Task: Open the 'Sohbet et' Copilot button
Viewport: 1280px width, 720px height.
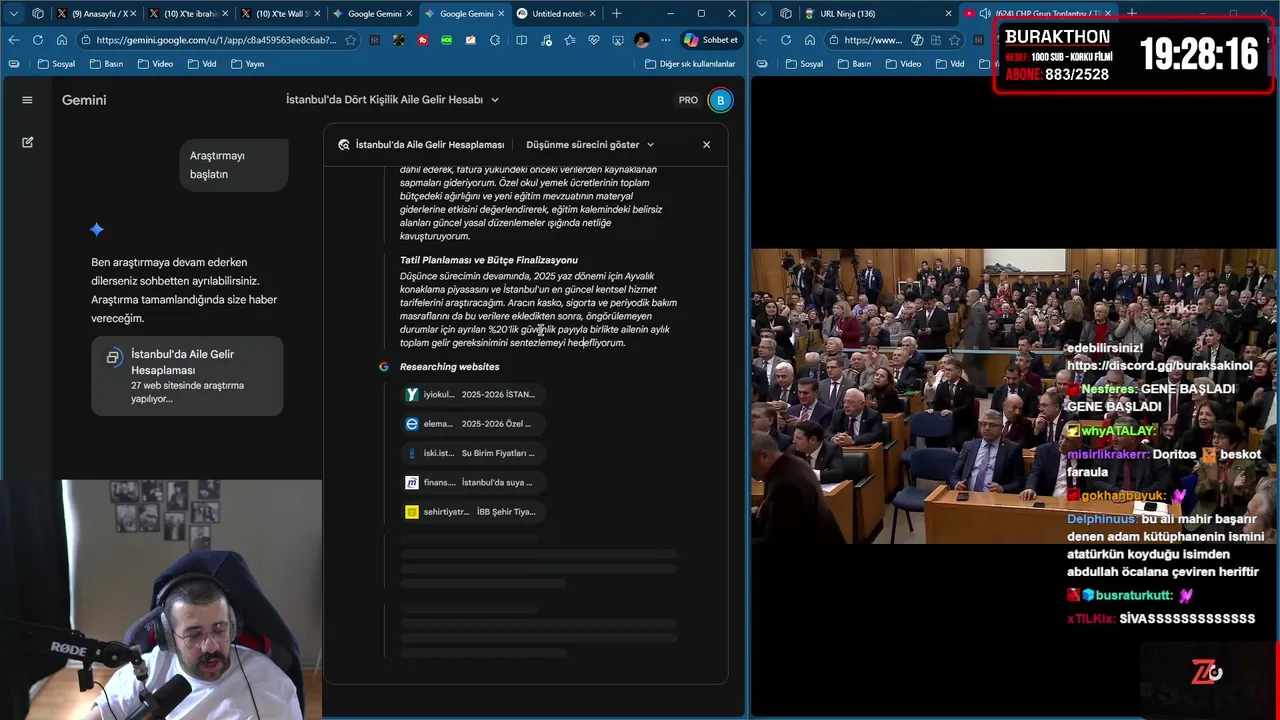Action: click(x=711, y=40)
